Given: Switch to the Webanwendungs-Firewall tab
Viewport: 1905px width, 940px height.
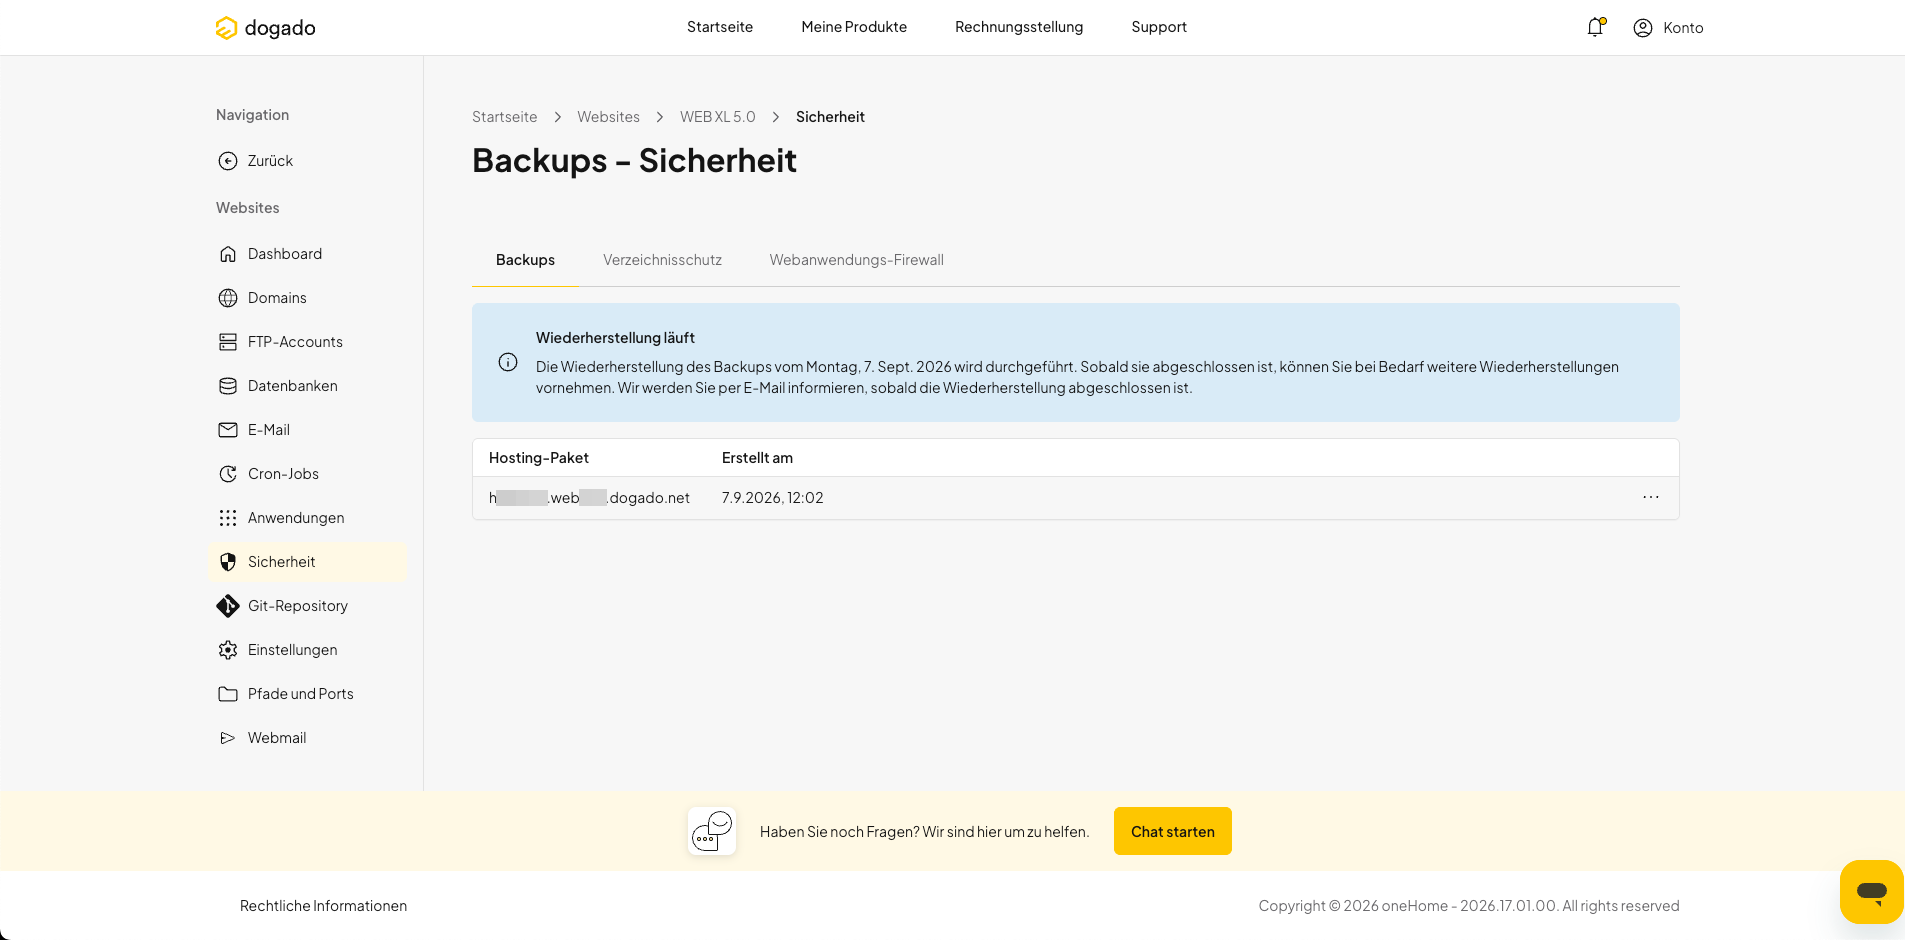Looking at the screenshot, I should tap(856, 260).
